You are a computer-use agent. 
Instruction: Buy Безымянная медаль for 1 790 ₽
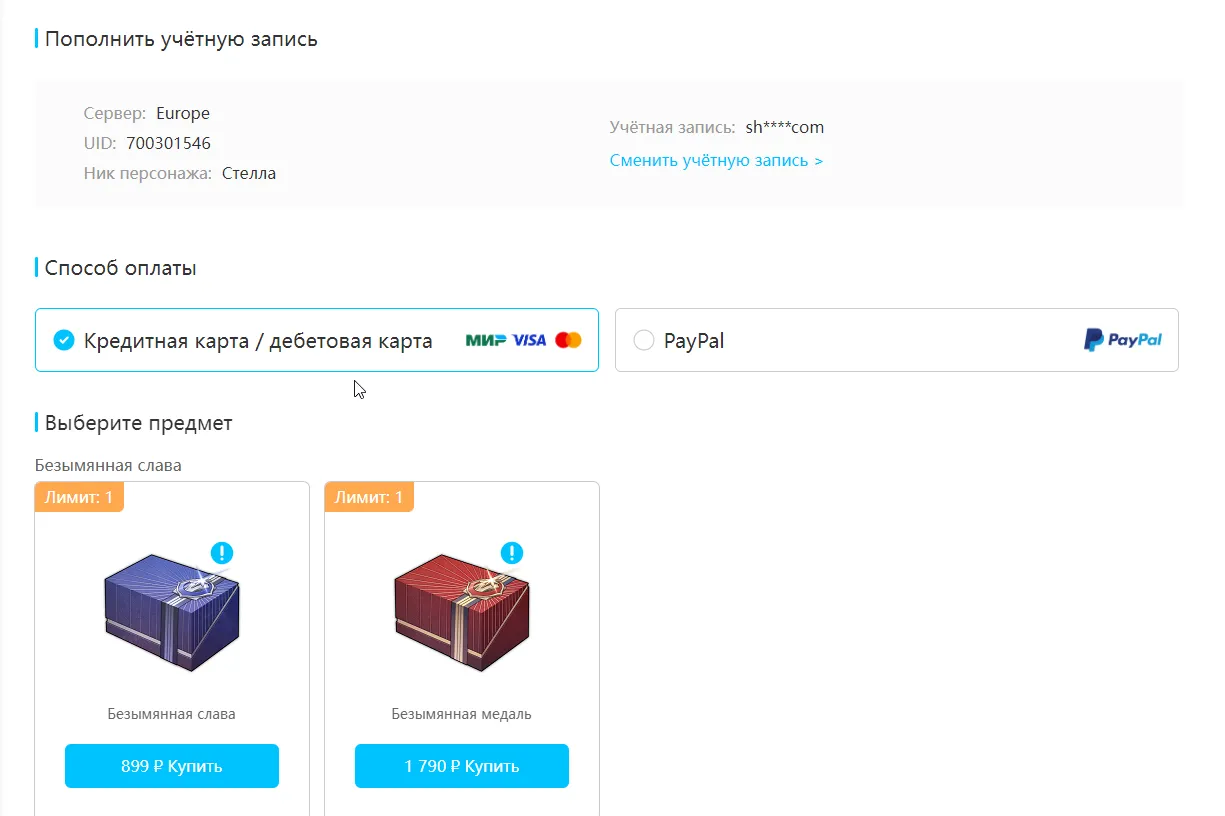[x=462, y=766]
